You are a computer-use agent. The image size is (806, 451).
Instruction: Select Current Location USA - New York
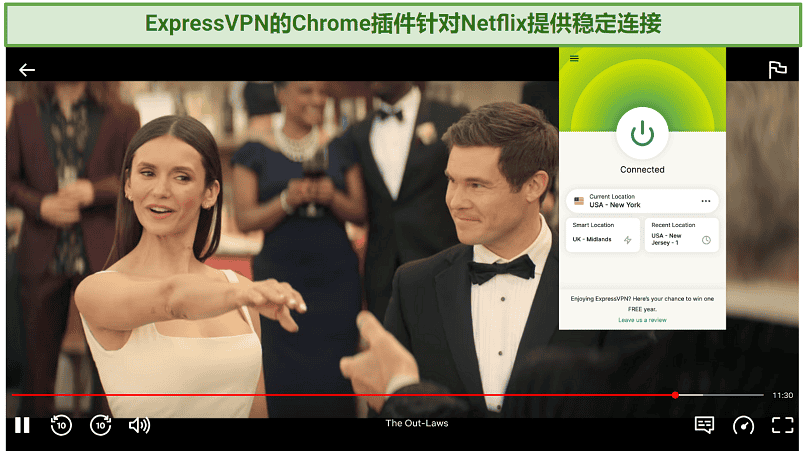pyautogui.click(x=642, y=201)
